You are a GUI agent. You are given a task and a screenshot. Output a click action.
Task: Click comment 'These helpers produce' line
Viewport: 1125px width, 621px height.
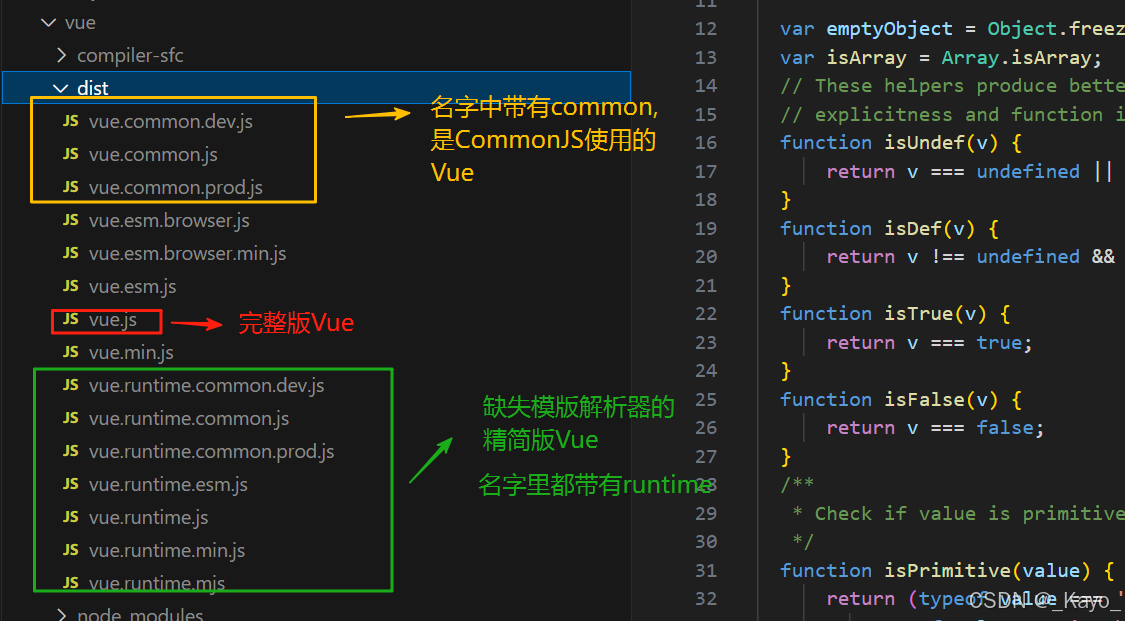[x=952, y=86]
